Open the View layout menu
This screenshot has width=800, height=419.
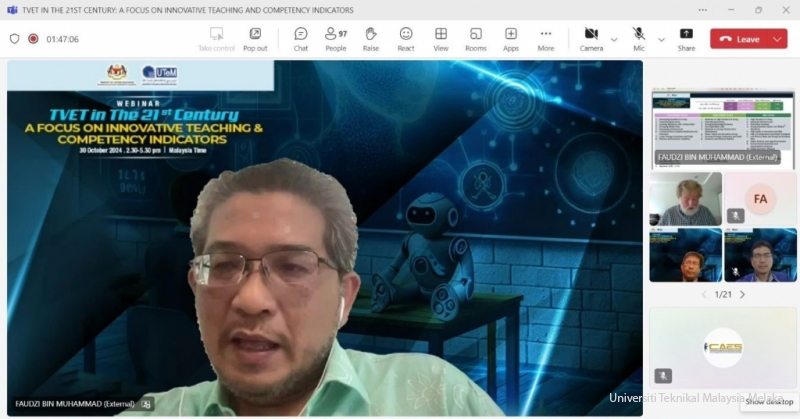tap(441, 38)
